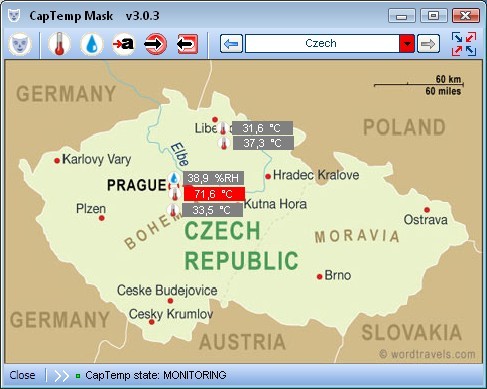This screenshot has height=389, width=487.
Task: Click the CapTemp state: MONITORING text
Action: (x=156, y=375)
